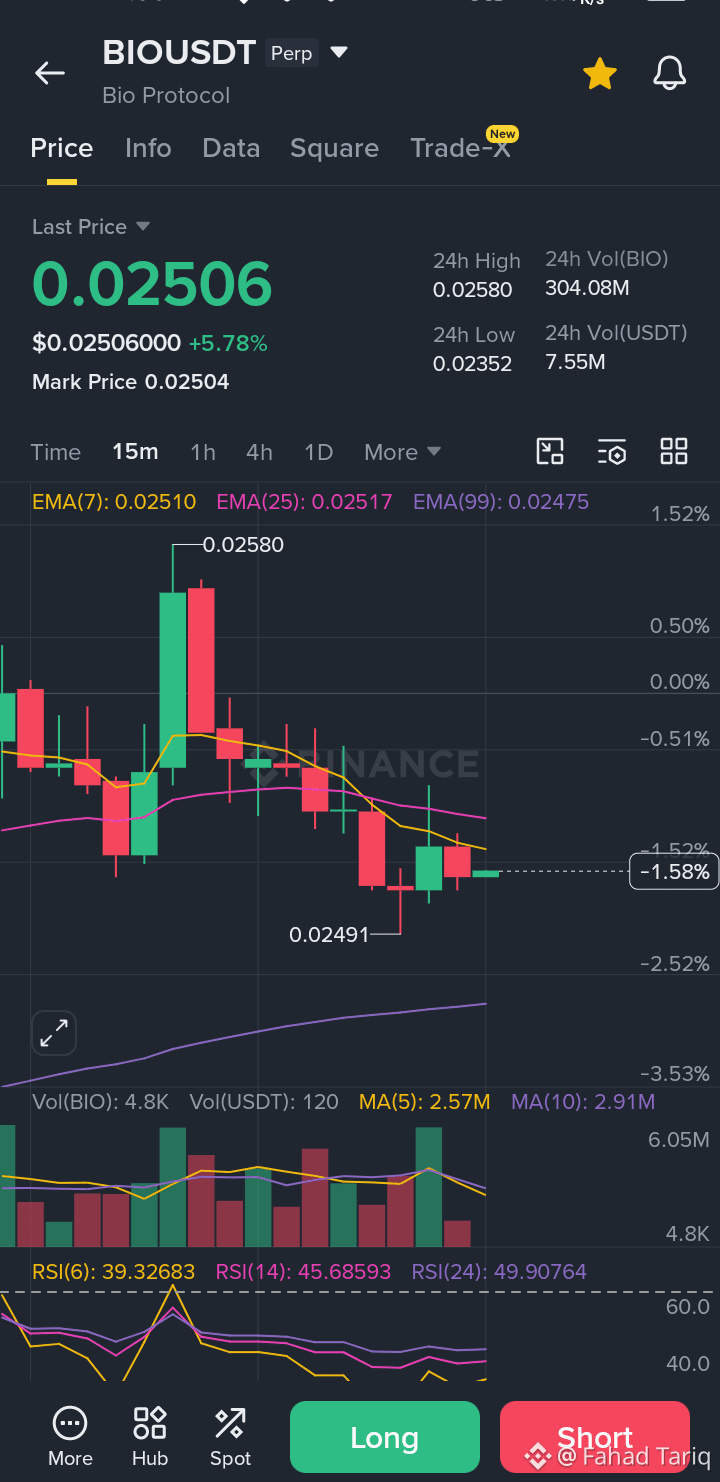The height and width of the screenshot is (1482, 720).
Task: Tap the EMA(25): 0.02517 label
Action: click(304, 502)
